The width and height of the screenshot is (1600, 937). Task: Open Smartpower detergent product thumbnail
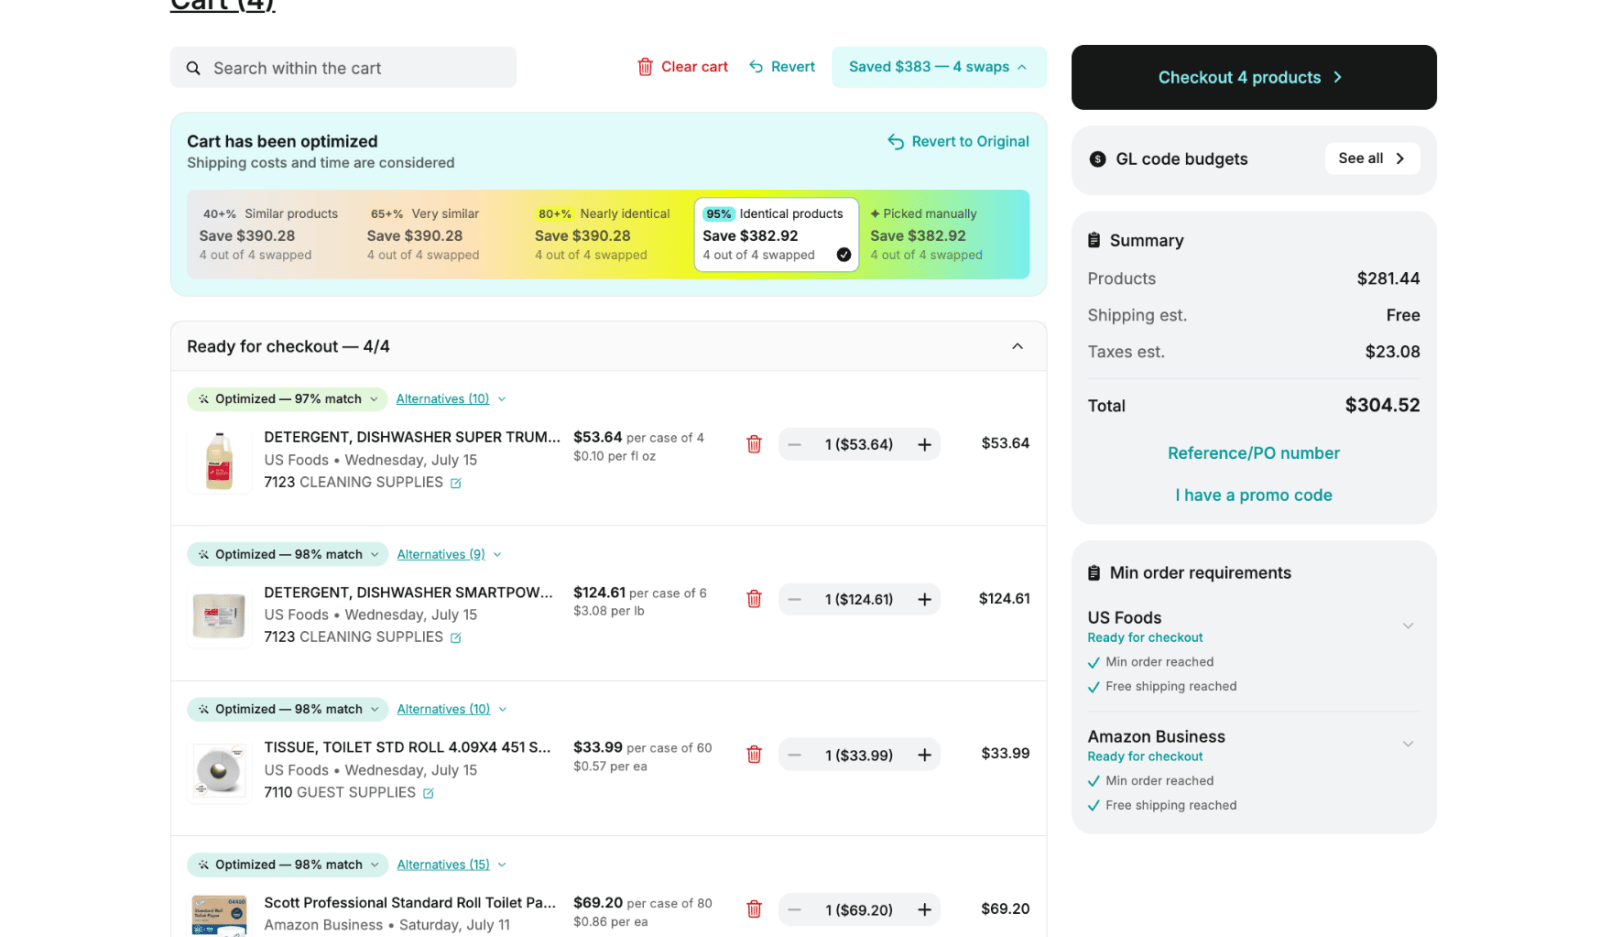point(219,616)
